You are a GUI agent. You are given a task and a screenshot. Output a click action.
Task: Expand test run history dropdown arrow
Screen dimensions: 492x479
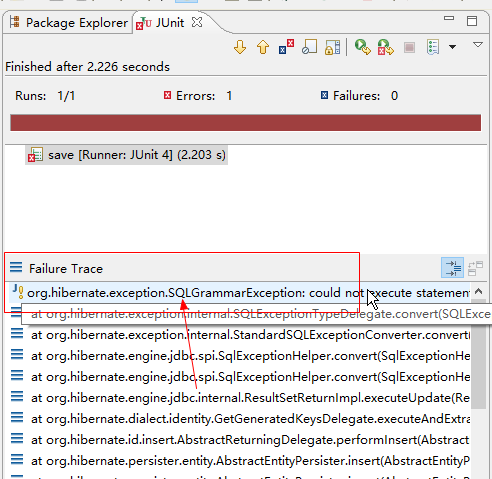452,47
